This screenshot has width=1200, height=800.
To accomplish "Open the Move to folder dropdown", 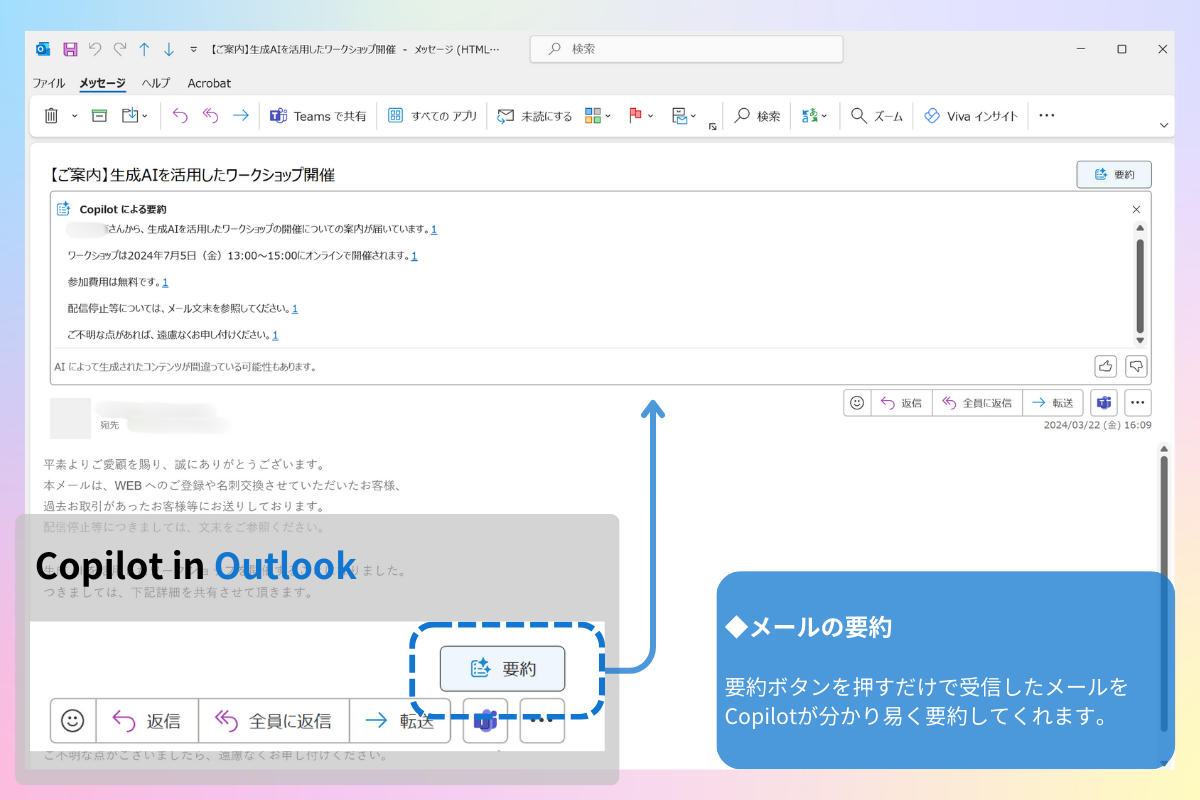I will click(x=135, y=116).
